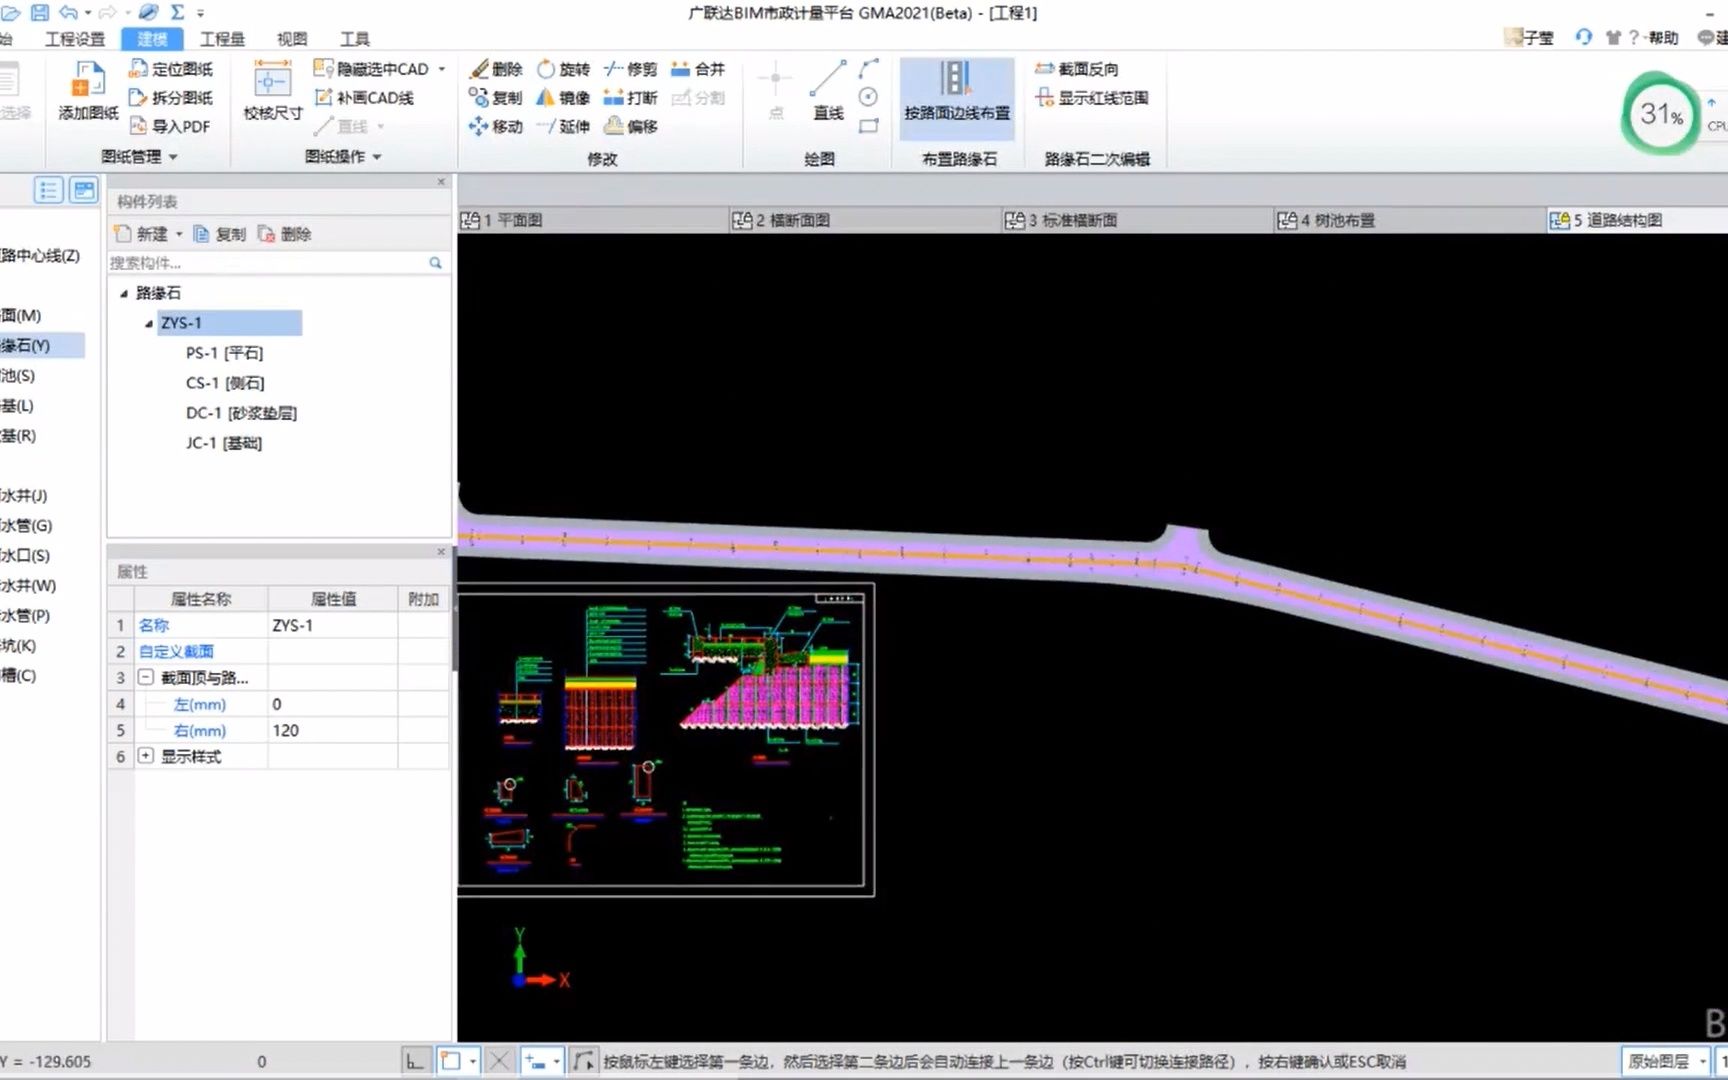Viewport: 1728px width, 1080px height.
Task: Expand the 显示样式 property row
Action: pos(145,756)
